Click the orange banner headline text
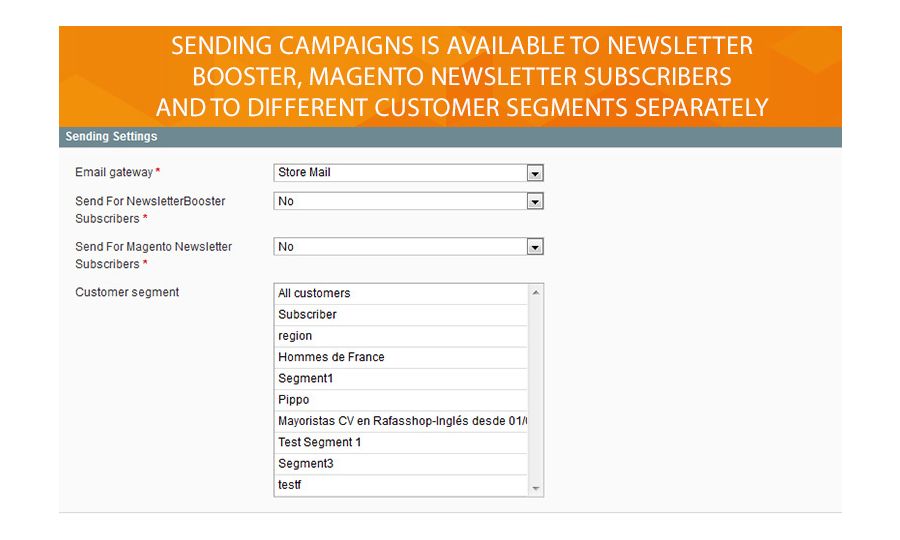The width and height of the screenshot is (900, 540). coord(461,77)
